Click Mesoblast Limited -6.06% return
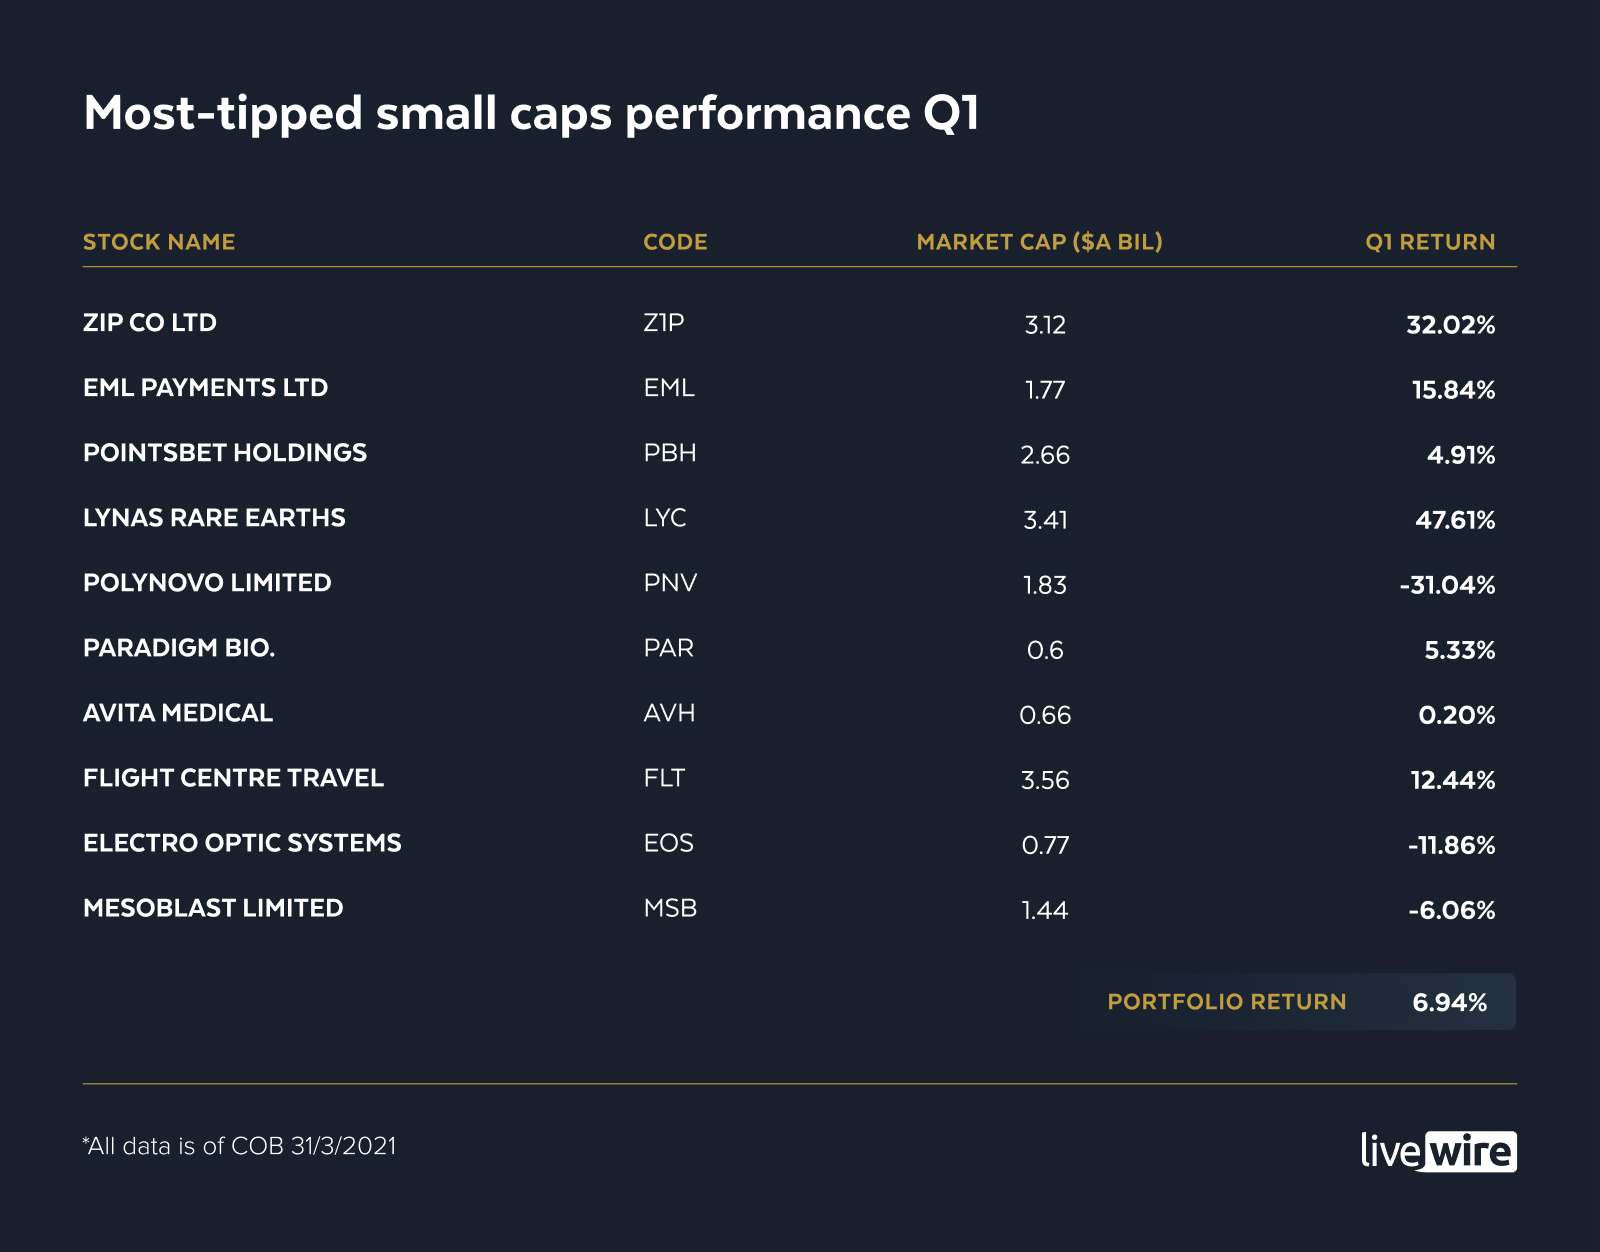The height and width of the screenshot is (1252, 1600). pos(1451,910)
